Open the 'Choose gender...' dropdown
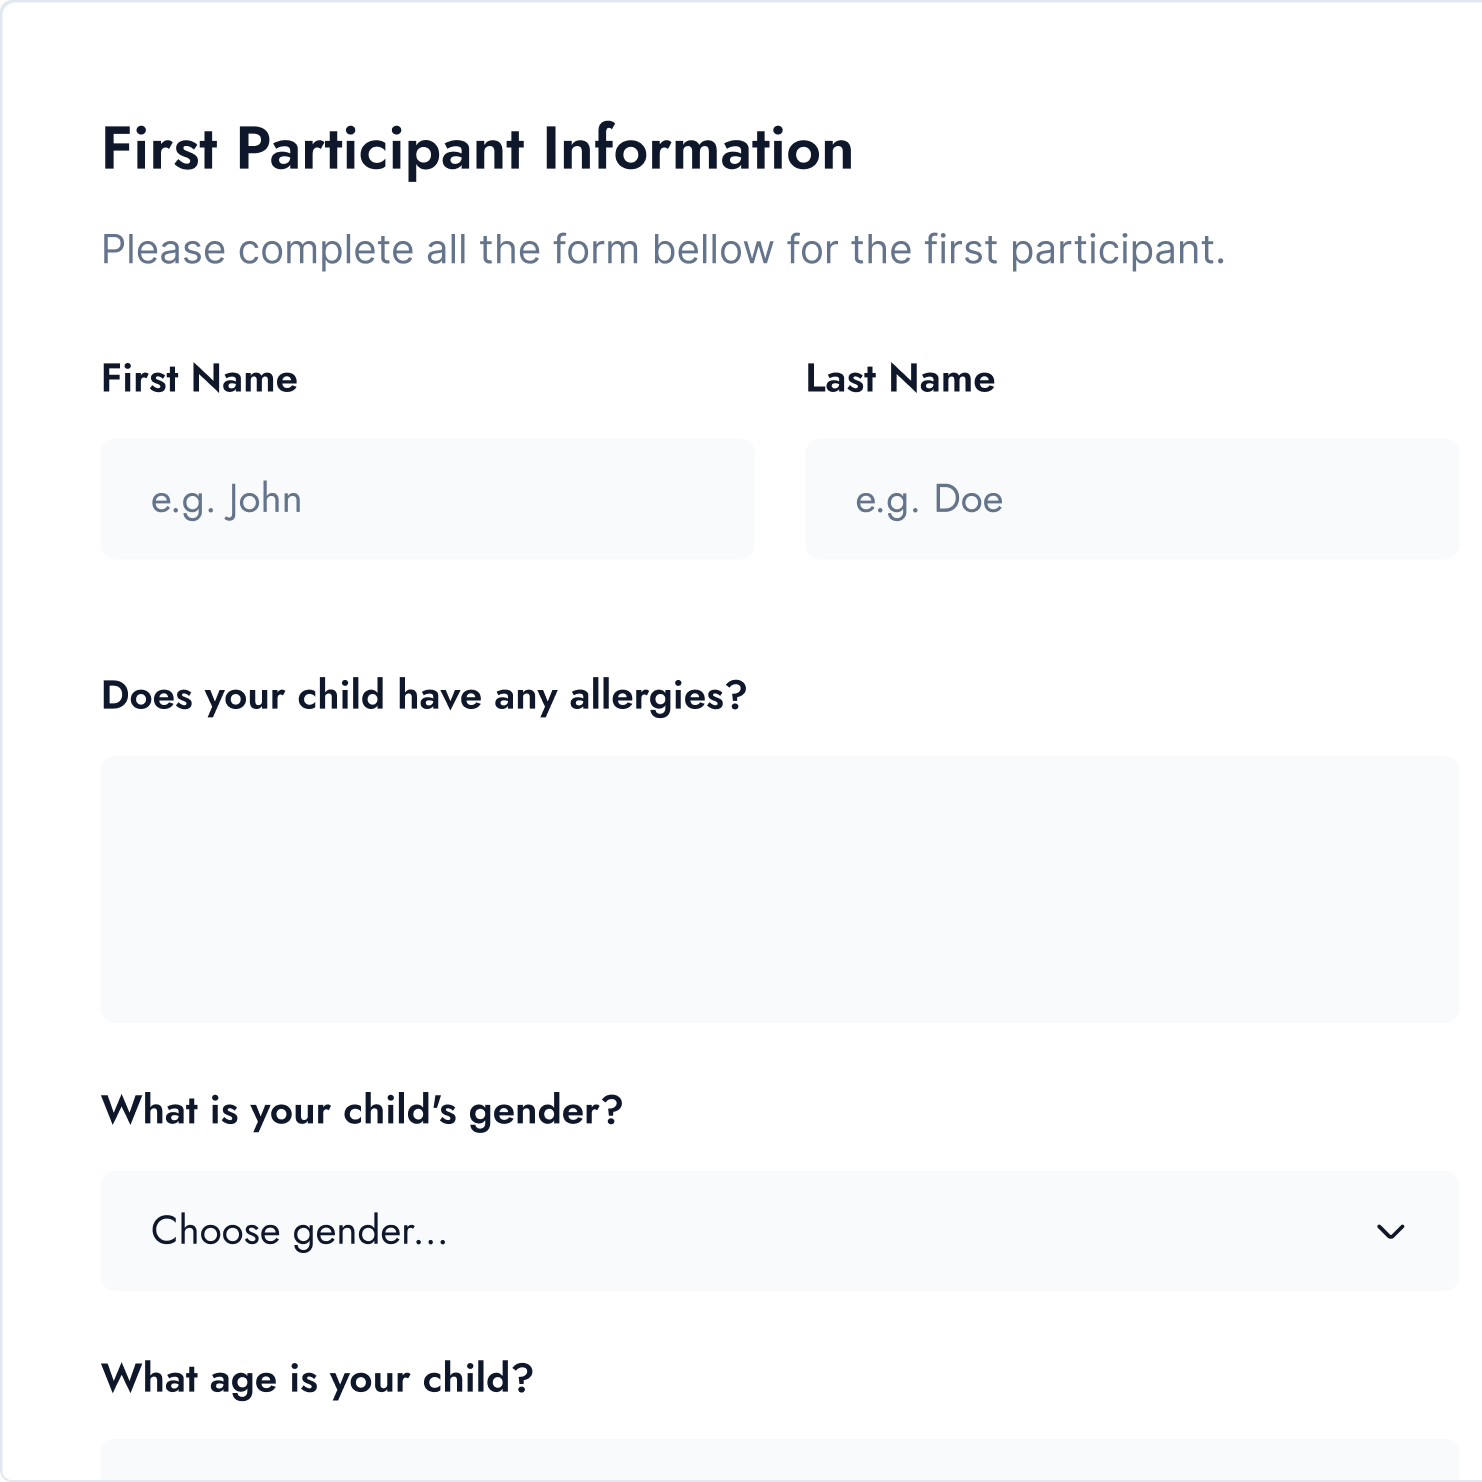The height and width of the screenshot is (1482, 1482). click(779, 1231)
